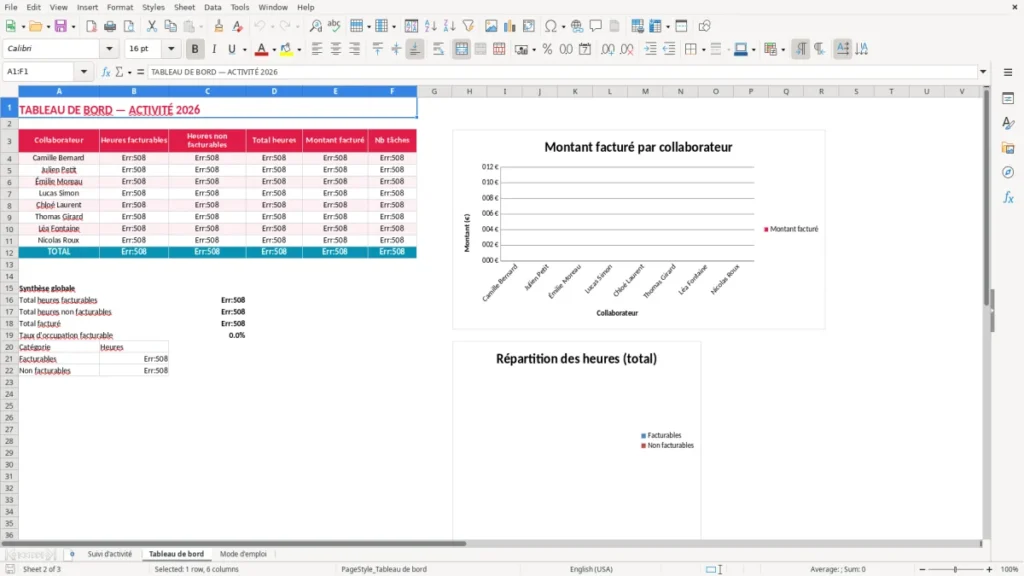1024x576 pixels.
Task: Toggle Merge and Center Cells
Action: 461,49
